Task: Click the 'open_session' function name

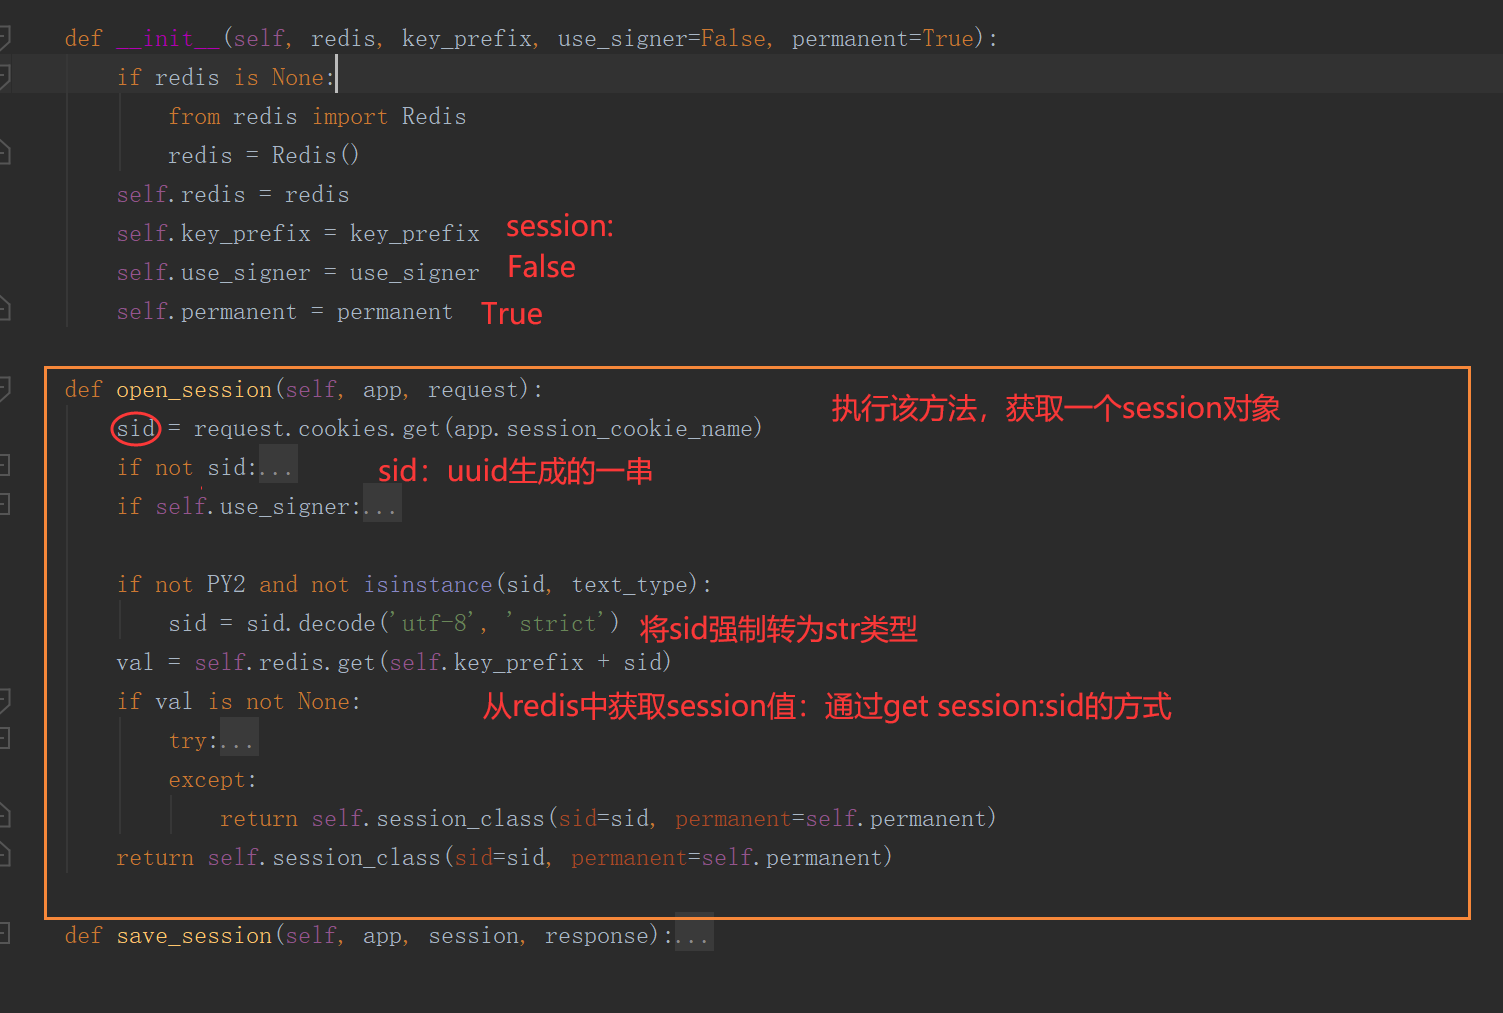Action: coord(194,389)
